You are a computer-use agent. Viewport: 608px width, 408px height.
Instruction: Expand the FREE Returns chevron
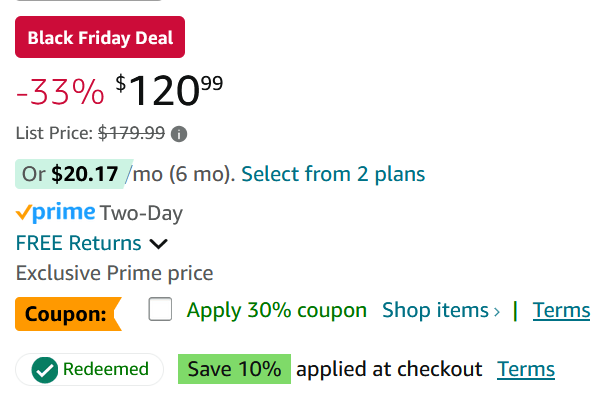click(159, 244)
